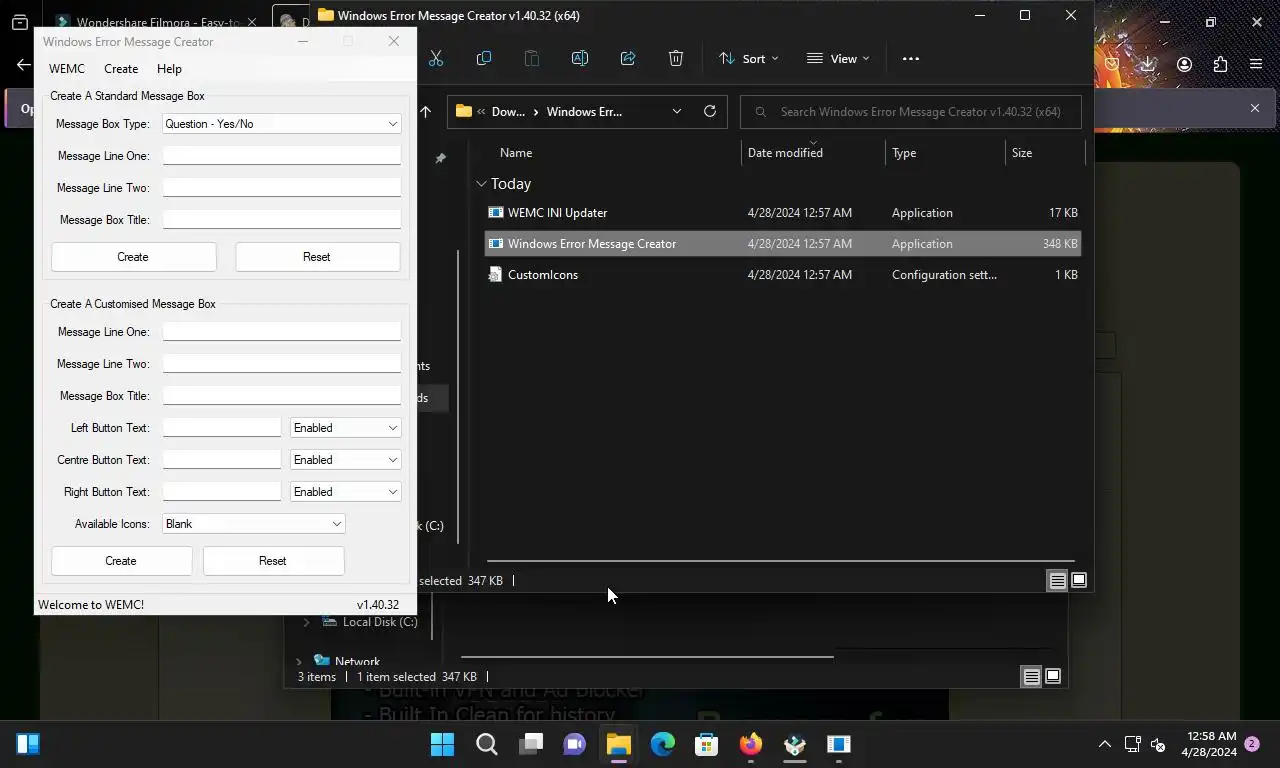1280x768 pixels.
Task: Open the Create menu
Action: click(121, 69)
